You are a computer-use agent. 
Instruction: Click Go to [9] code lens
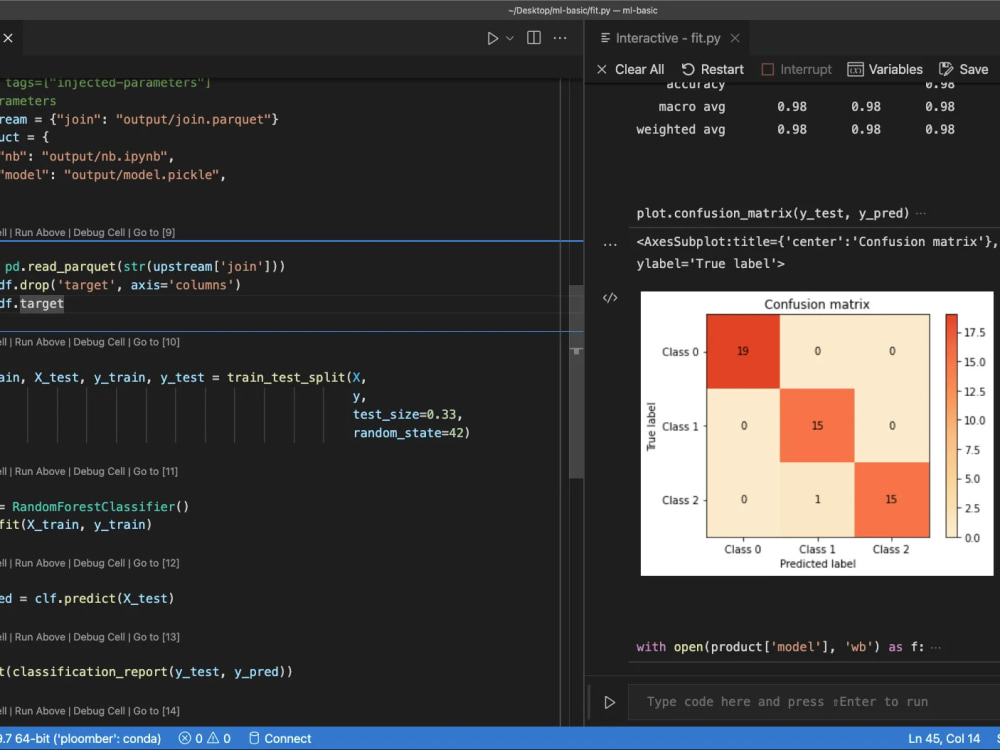tap(154, 233)
